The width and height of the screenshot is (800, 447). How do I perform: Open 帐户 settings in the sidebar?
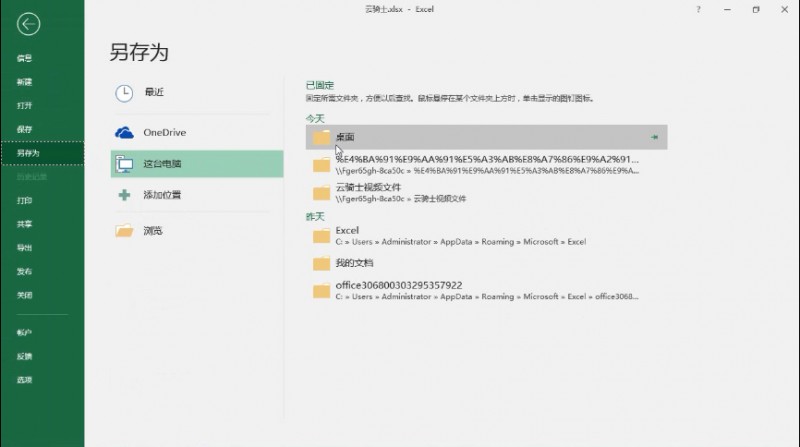pyautogui.click(x=24, y=333)
